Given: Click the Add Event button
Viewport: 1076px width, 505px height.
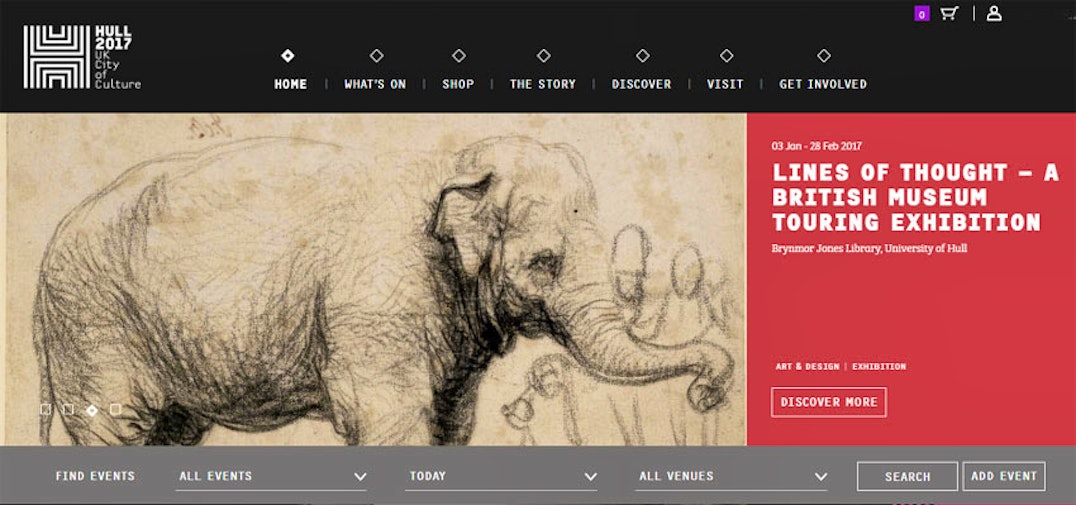Looking at the screenshot, I should coord(1004,476).
